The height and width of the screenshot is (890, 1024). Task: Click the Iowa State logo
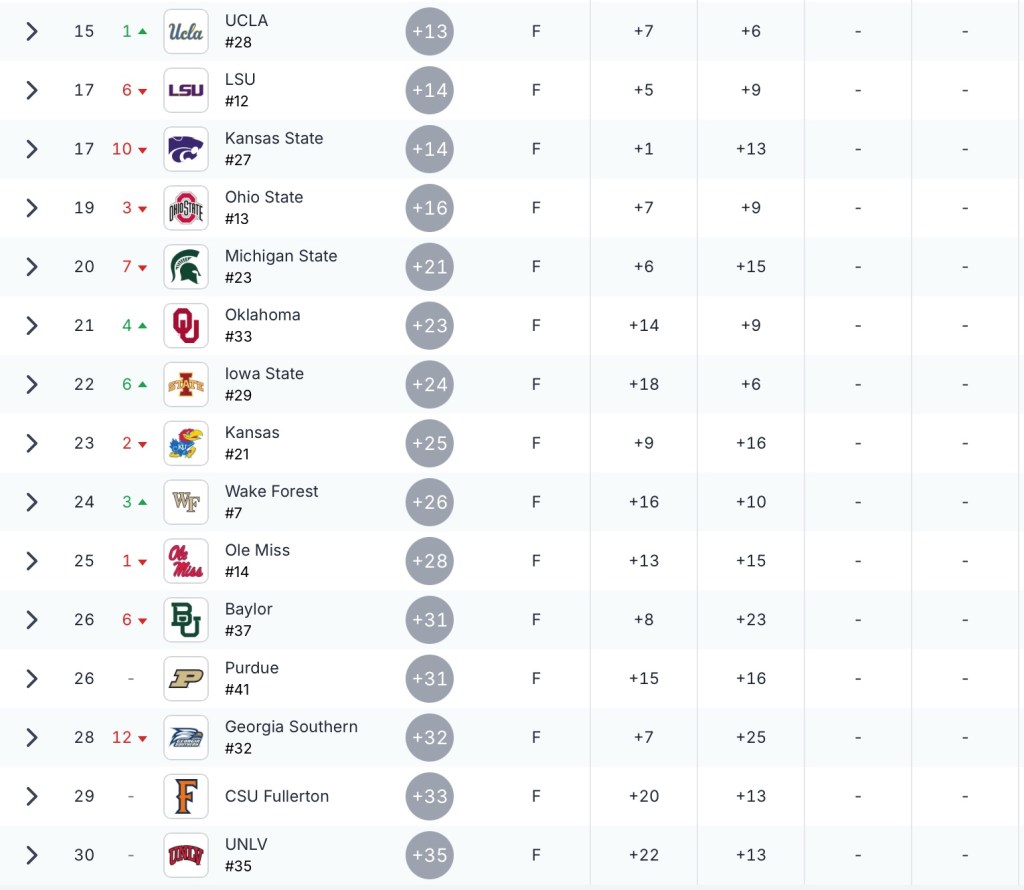coord(186,385)
